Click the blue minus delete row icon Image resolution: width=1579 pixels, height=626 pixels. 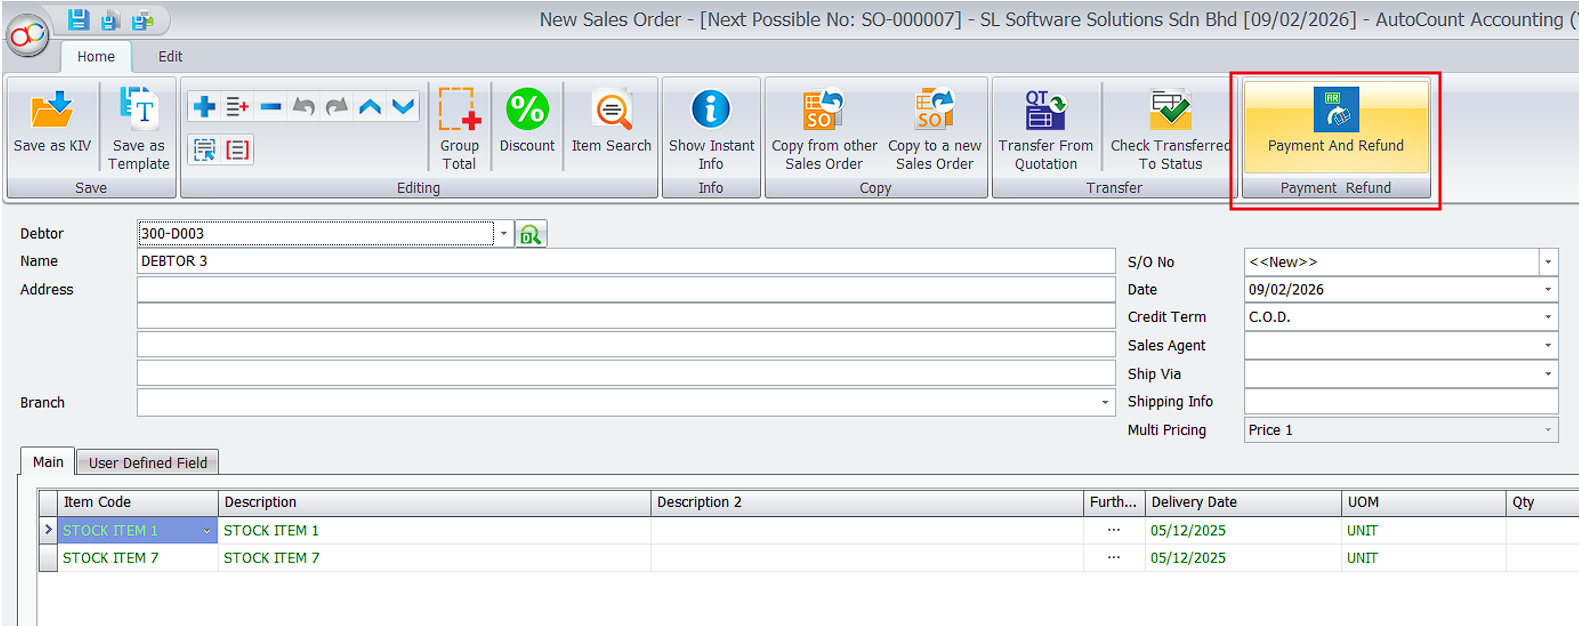pyautogui.click(x=270, y=106)
